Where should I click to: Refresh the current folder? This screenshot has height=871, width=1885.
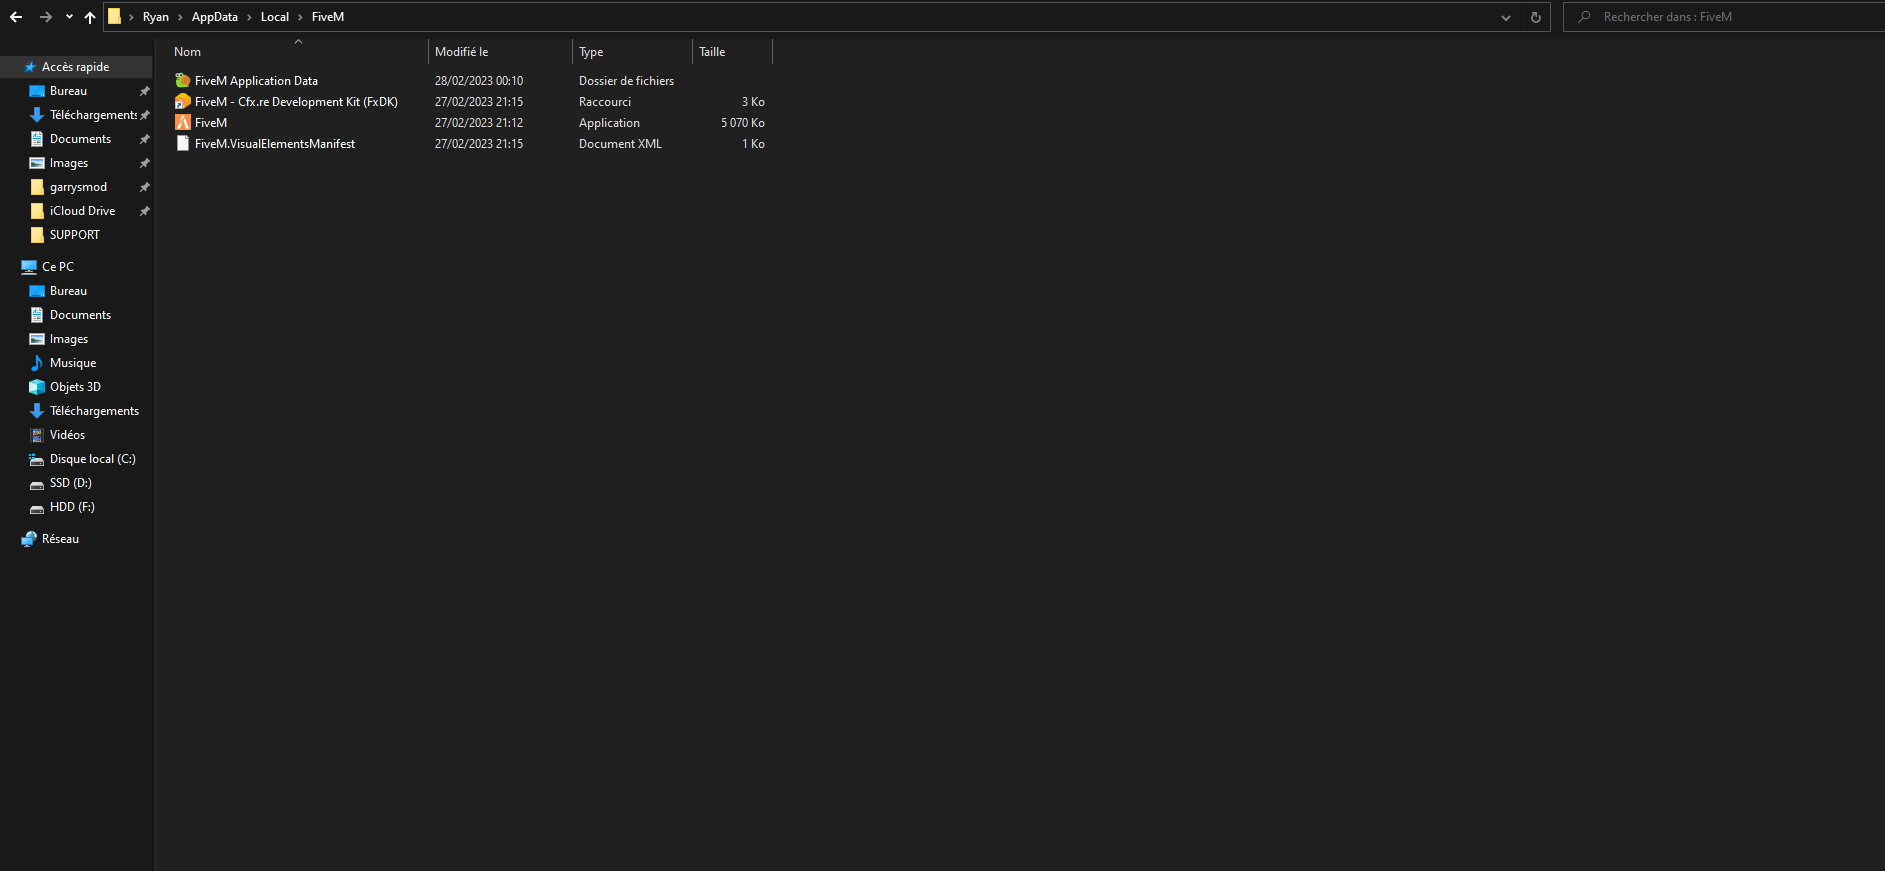tap(1536, 17)
